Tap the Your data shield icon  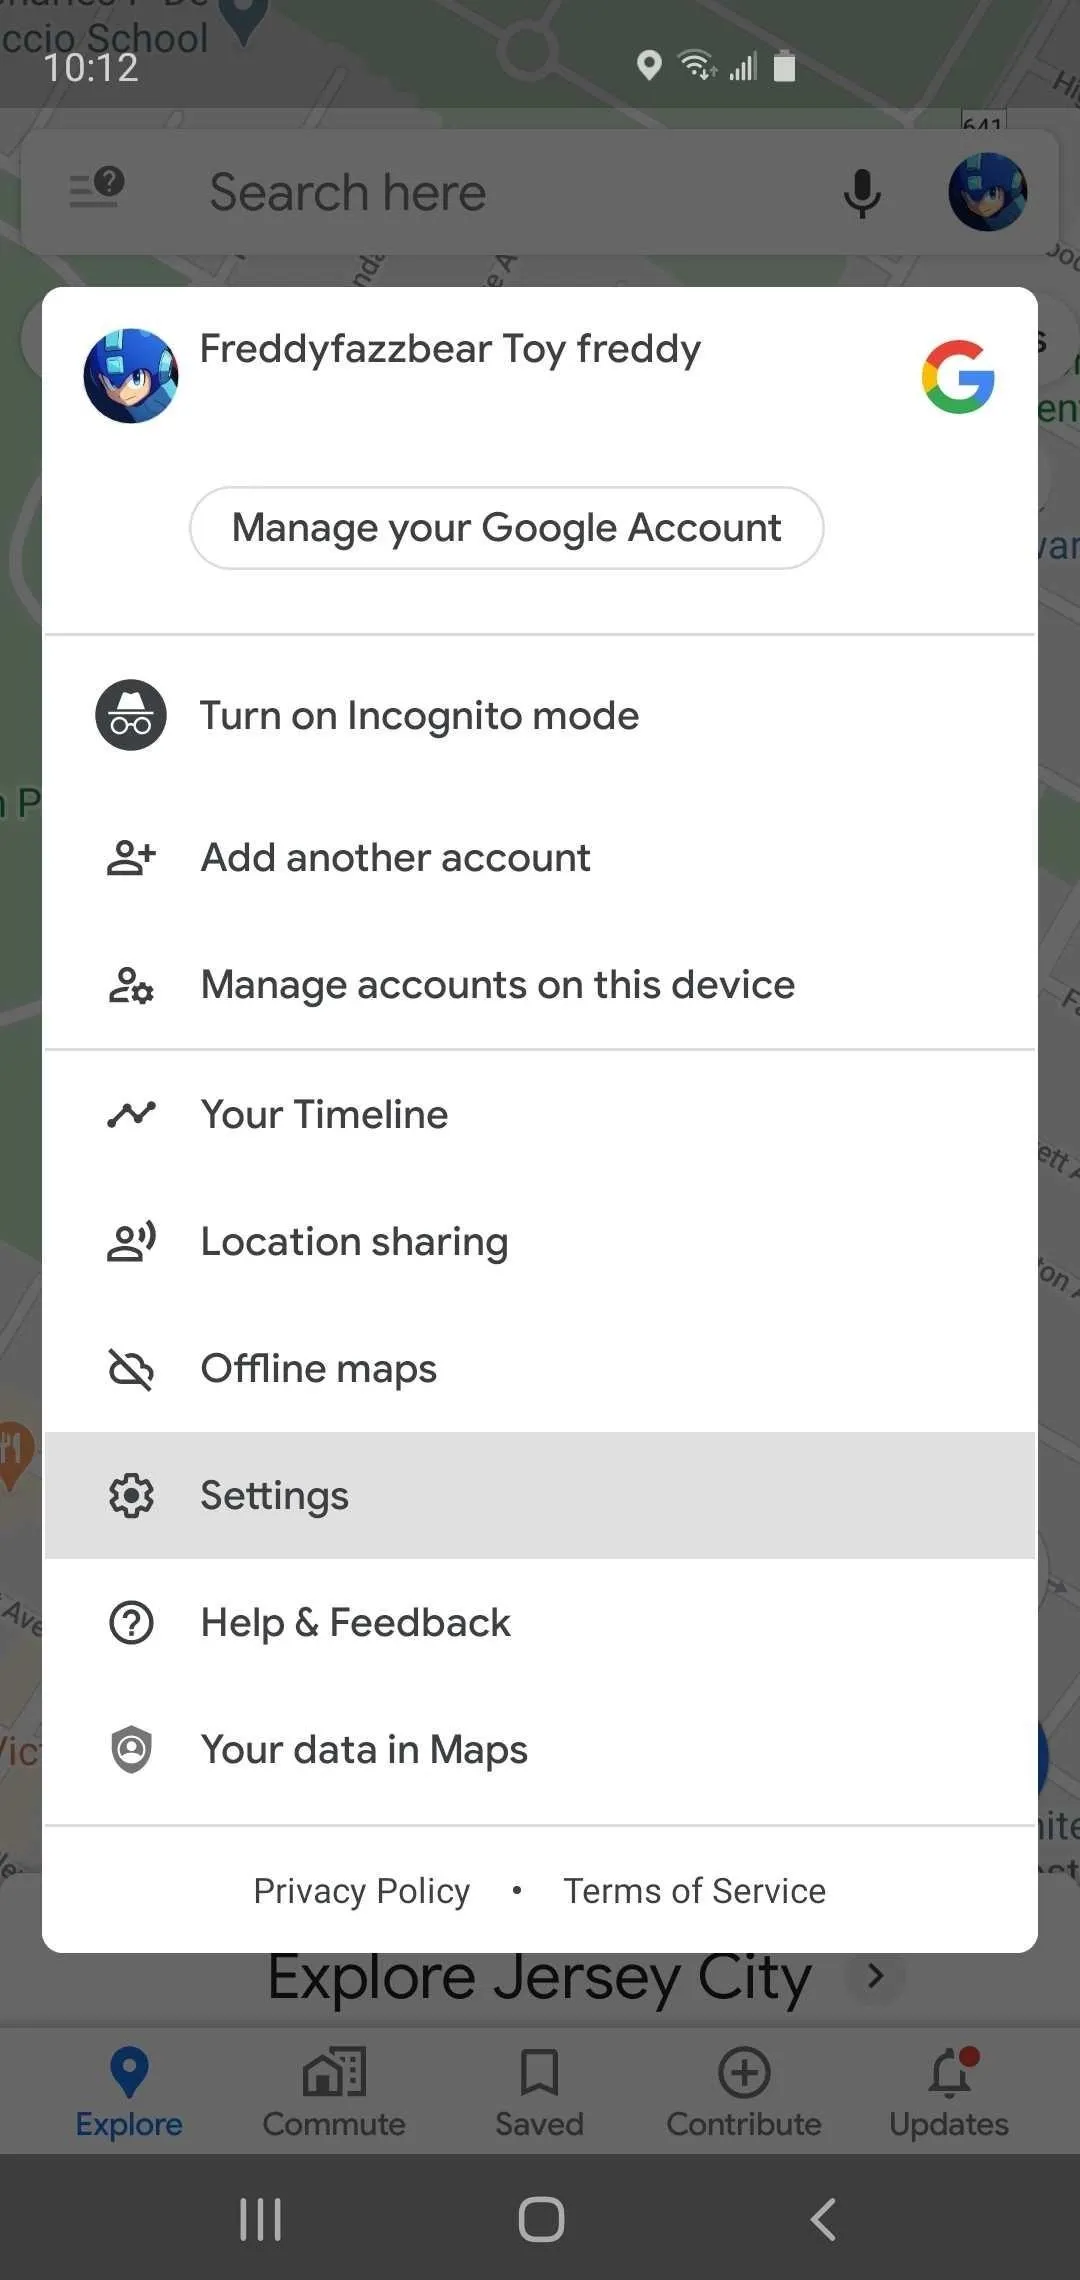point(131,1750)
